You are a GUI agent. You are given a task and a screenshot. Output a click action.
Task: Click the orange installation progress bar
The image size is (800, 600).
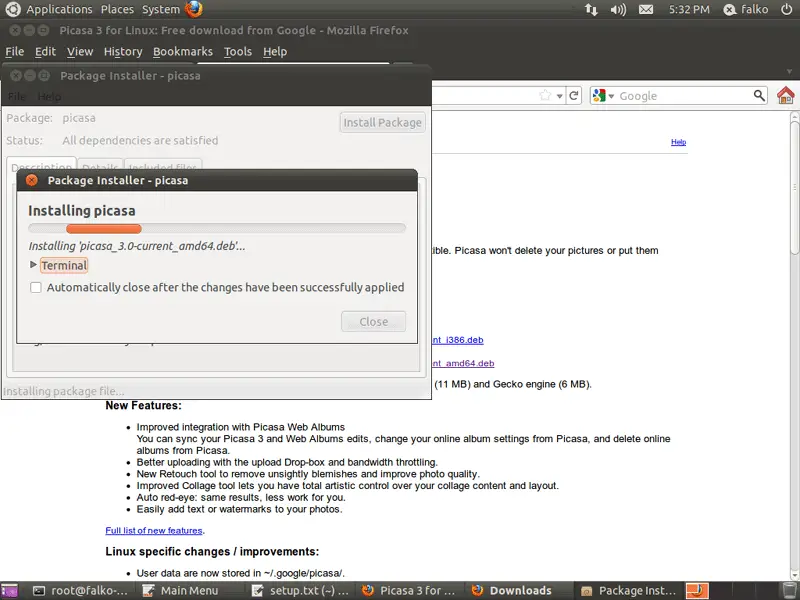pyautogui.click(x=104, y=228)
